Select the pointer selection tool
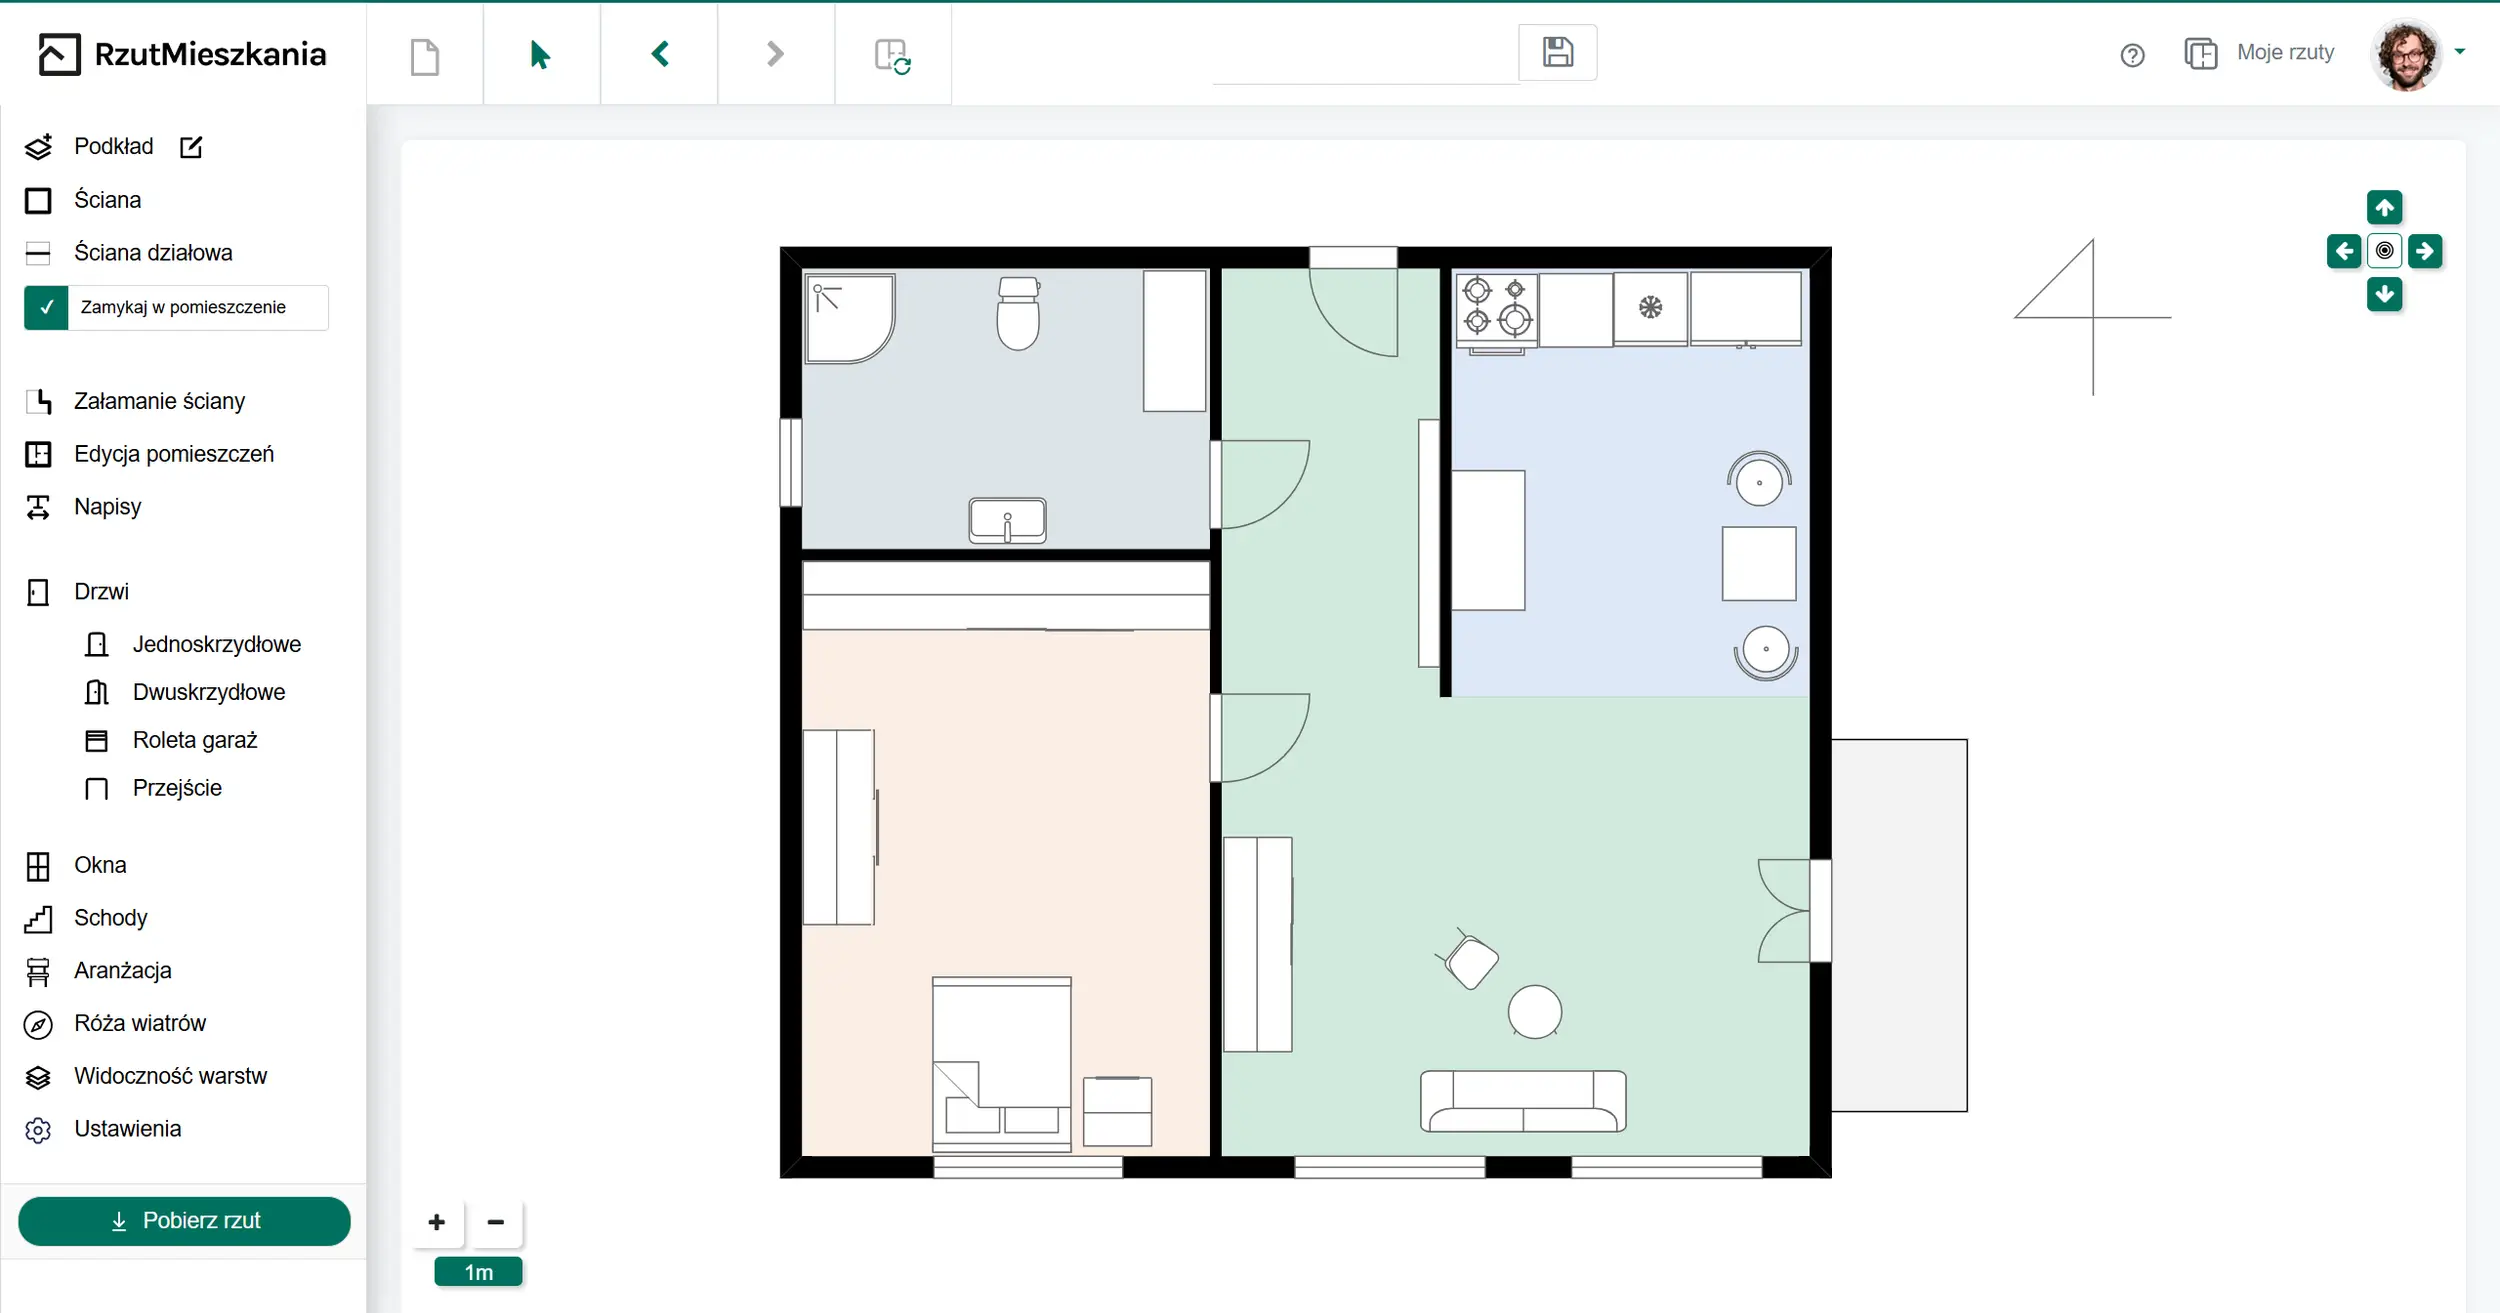The width and height of the screenshot is (2500, 1313). pos(540,55)
